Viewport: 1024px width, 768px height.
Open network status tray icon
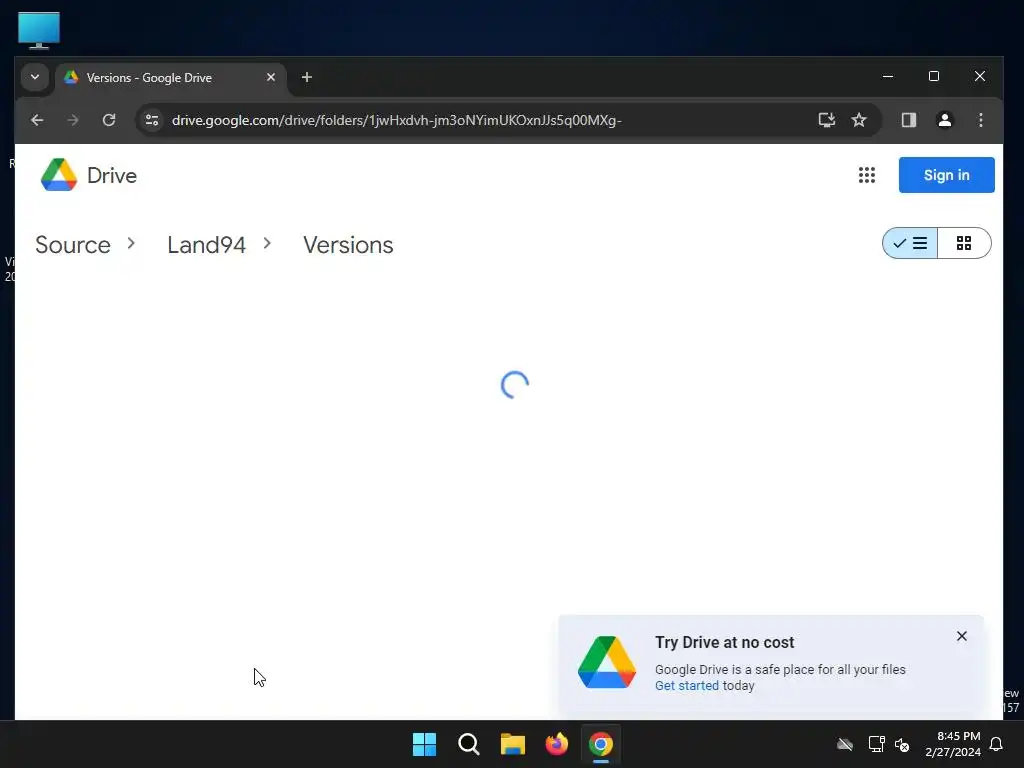pos(876,744)
